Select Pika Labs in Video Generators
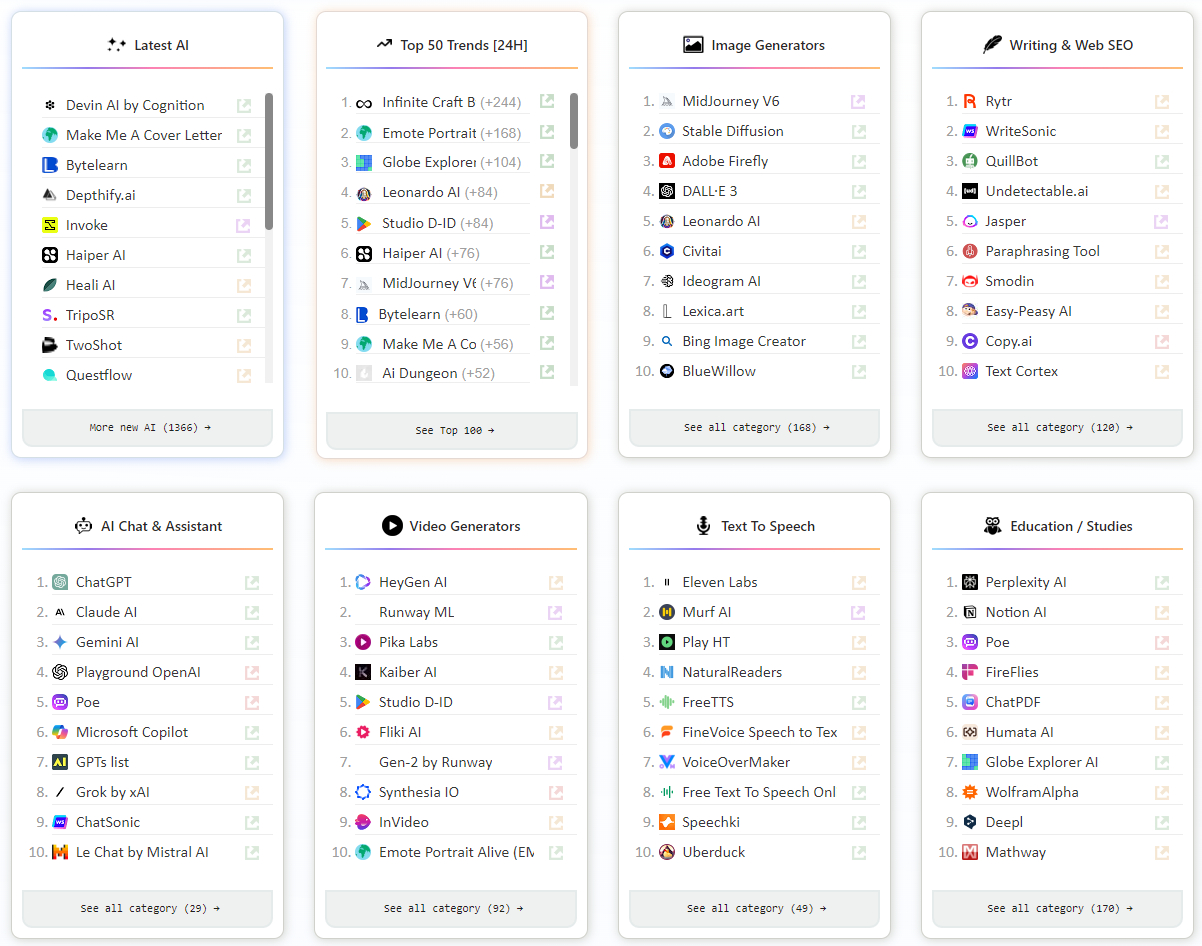The image size is (1202, 946). coord(408,642)
